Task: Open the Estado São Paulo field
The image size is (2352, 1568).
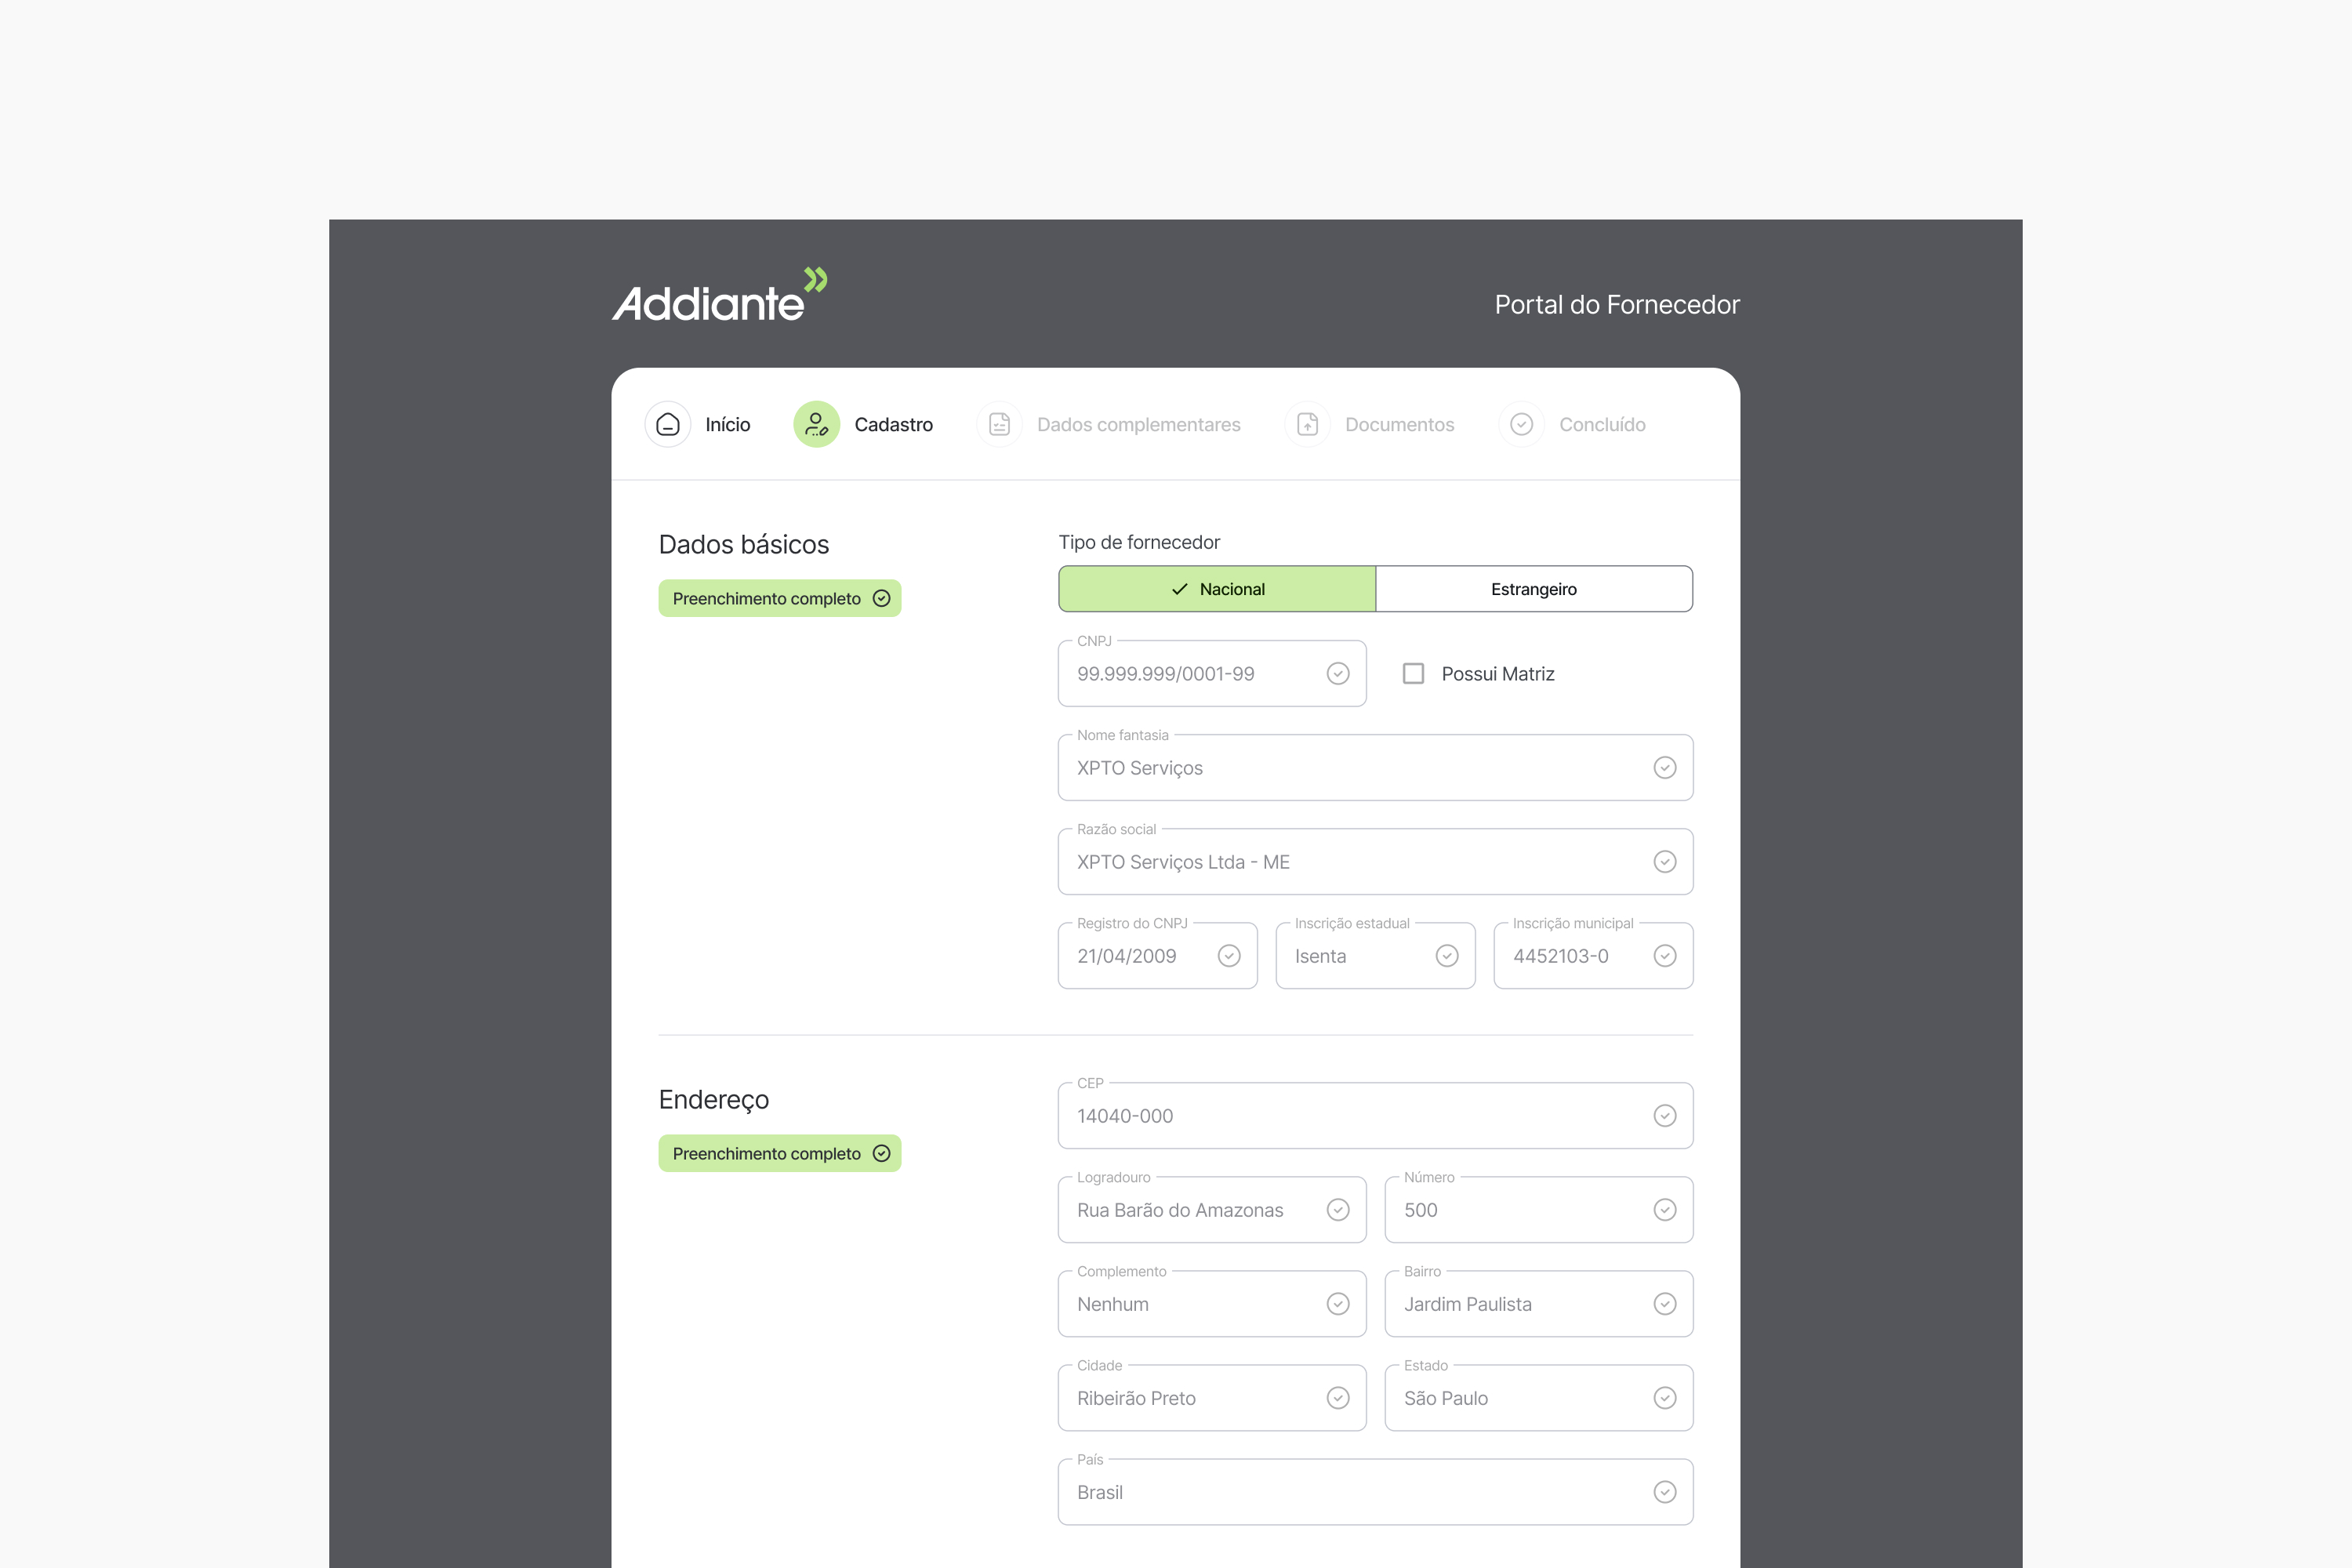Action: click(x=1520, y=1398)
